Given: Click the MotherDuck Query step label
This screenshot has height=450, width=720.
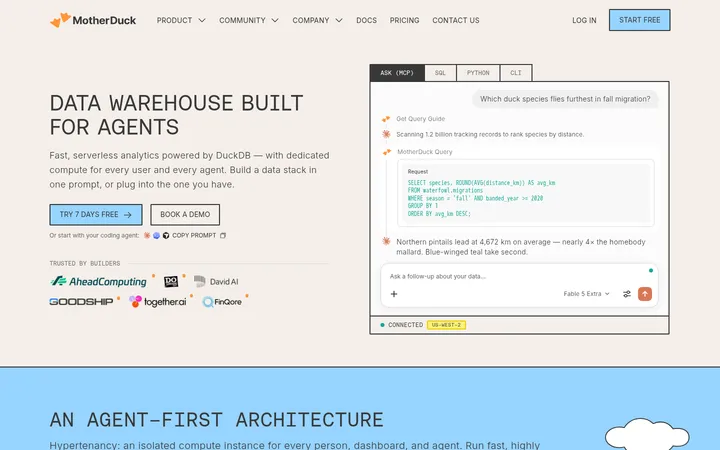Looking at the screenshot, I should pyautogui.click(x=425, y=152).
